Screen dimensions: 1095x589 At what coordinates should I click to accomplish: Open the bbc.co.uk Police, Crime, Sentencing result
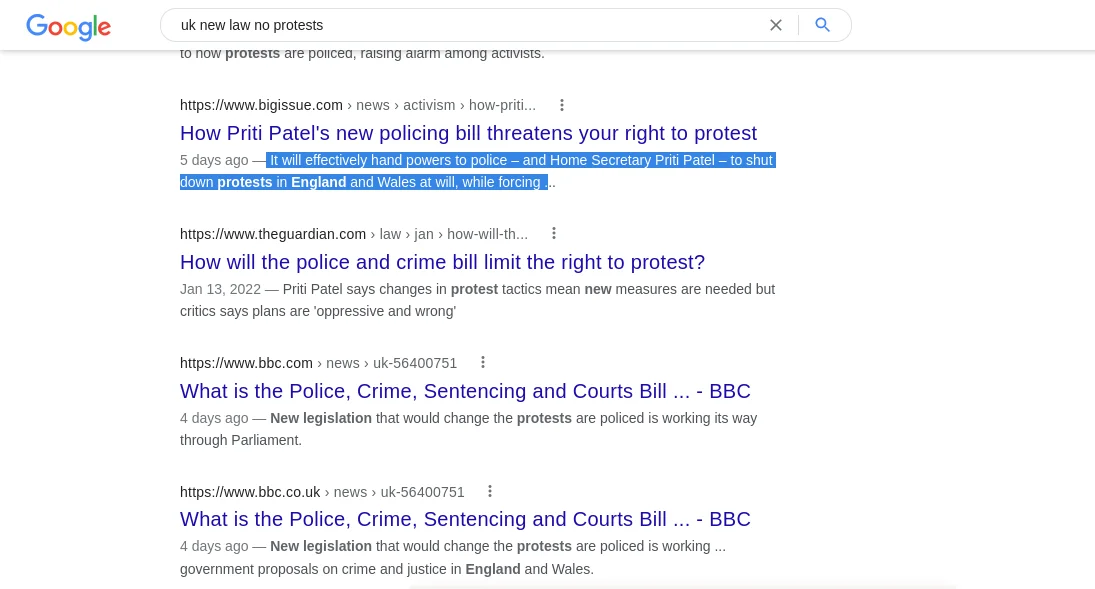[x=465, y=519]
